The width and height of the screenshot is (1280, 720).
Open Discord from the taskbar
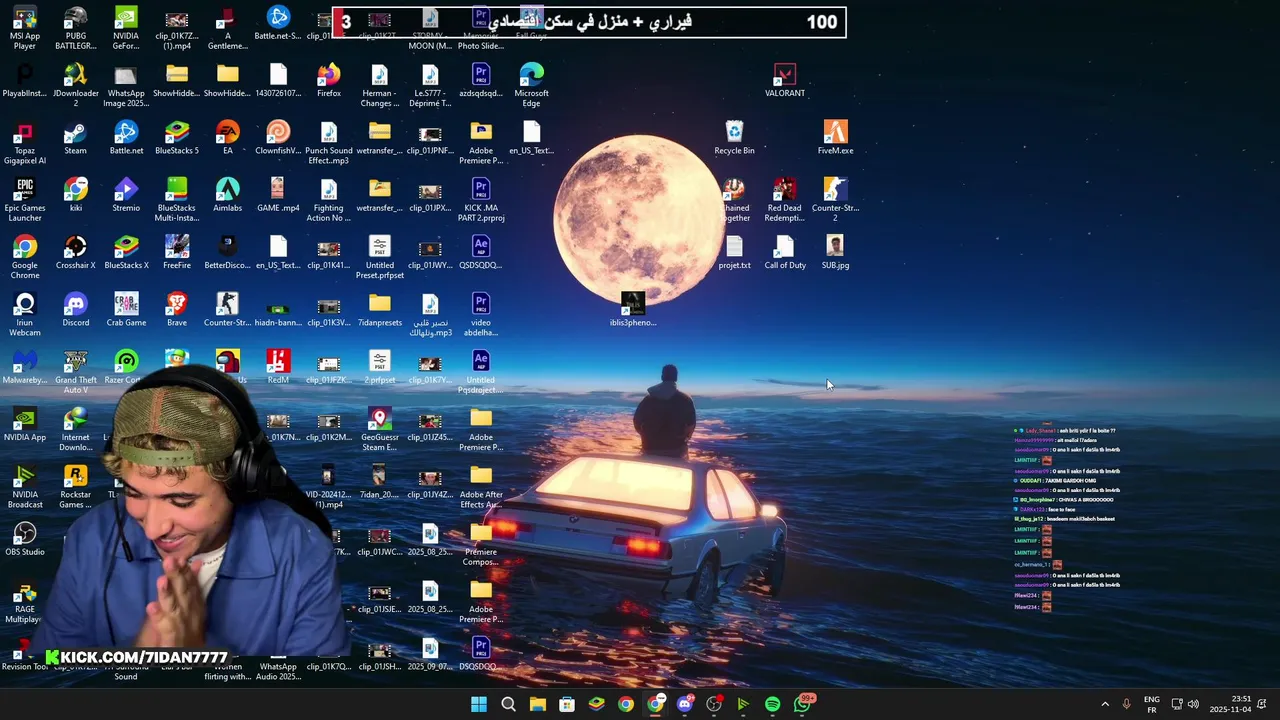click(x=685, y=704)
